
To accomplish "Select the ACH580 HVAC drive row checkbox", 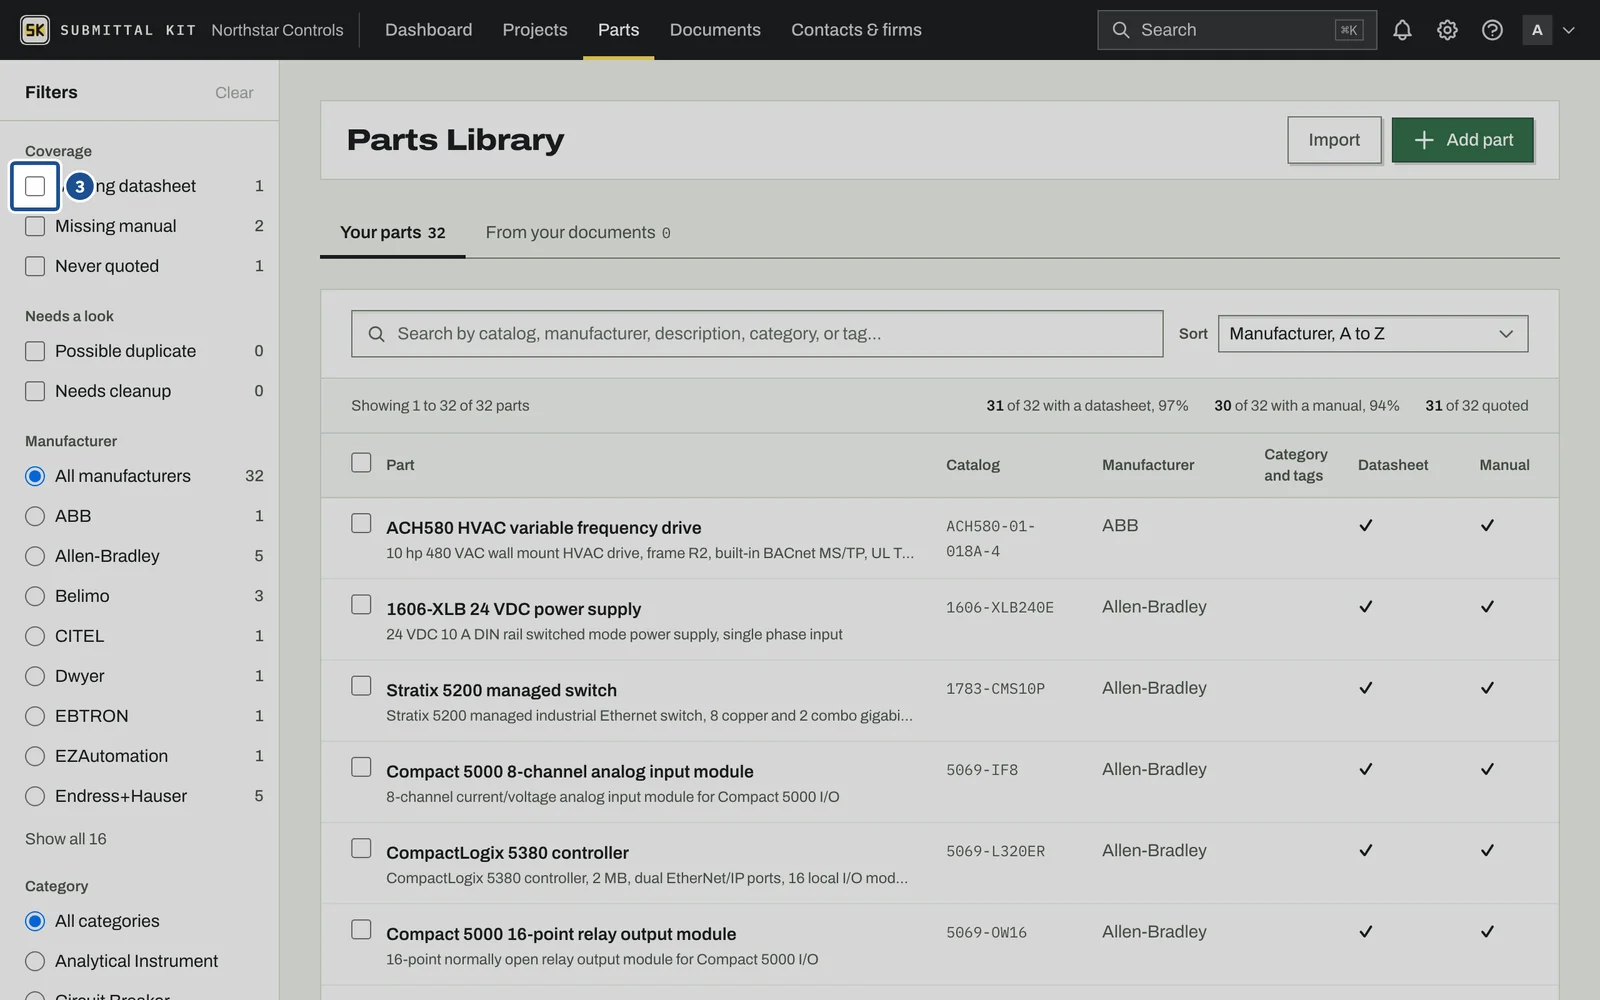I will (x=361, y=523).
